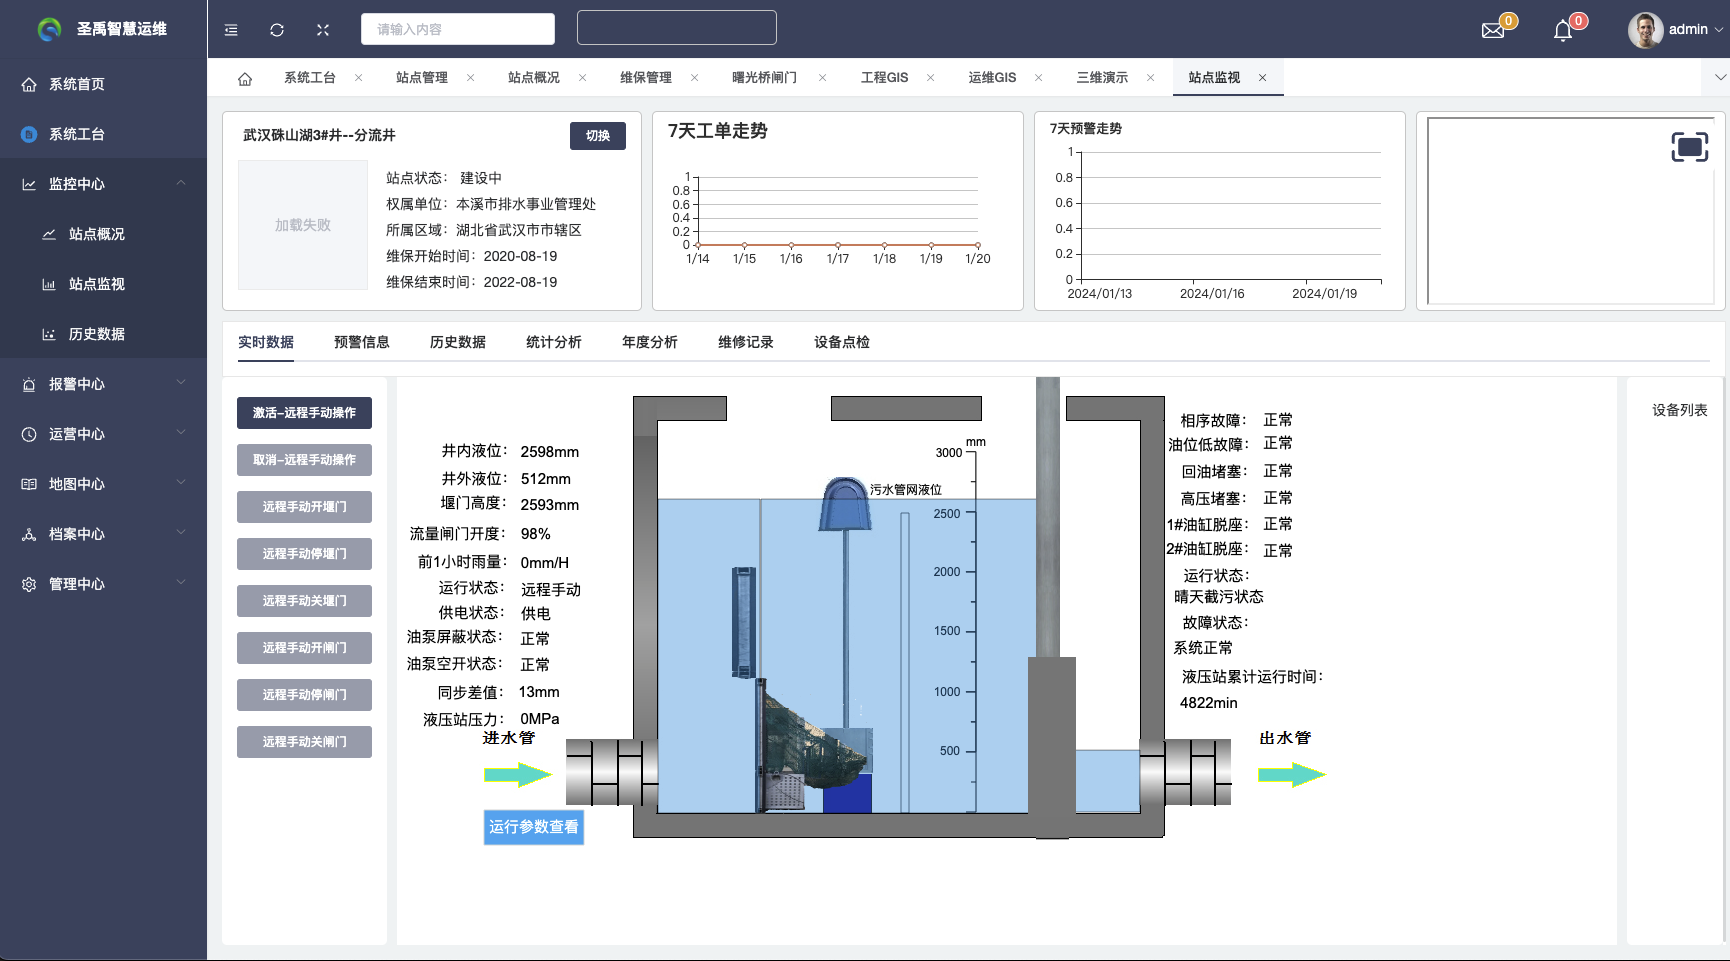Click the 切换 station switch button
The width and height of the screenshot is (1730, 961).
(598, 136)
